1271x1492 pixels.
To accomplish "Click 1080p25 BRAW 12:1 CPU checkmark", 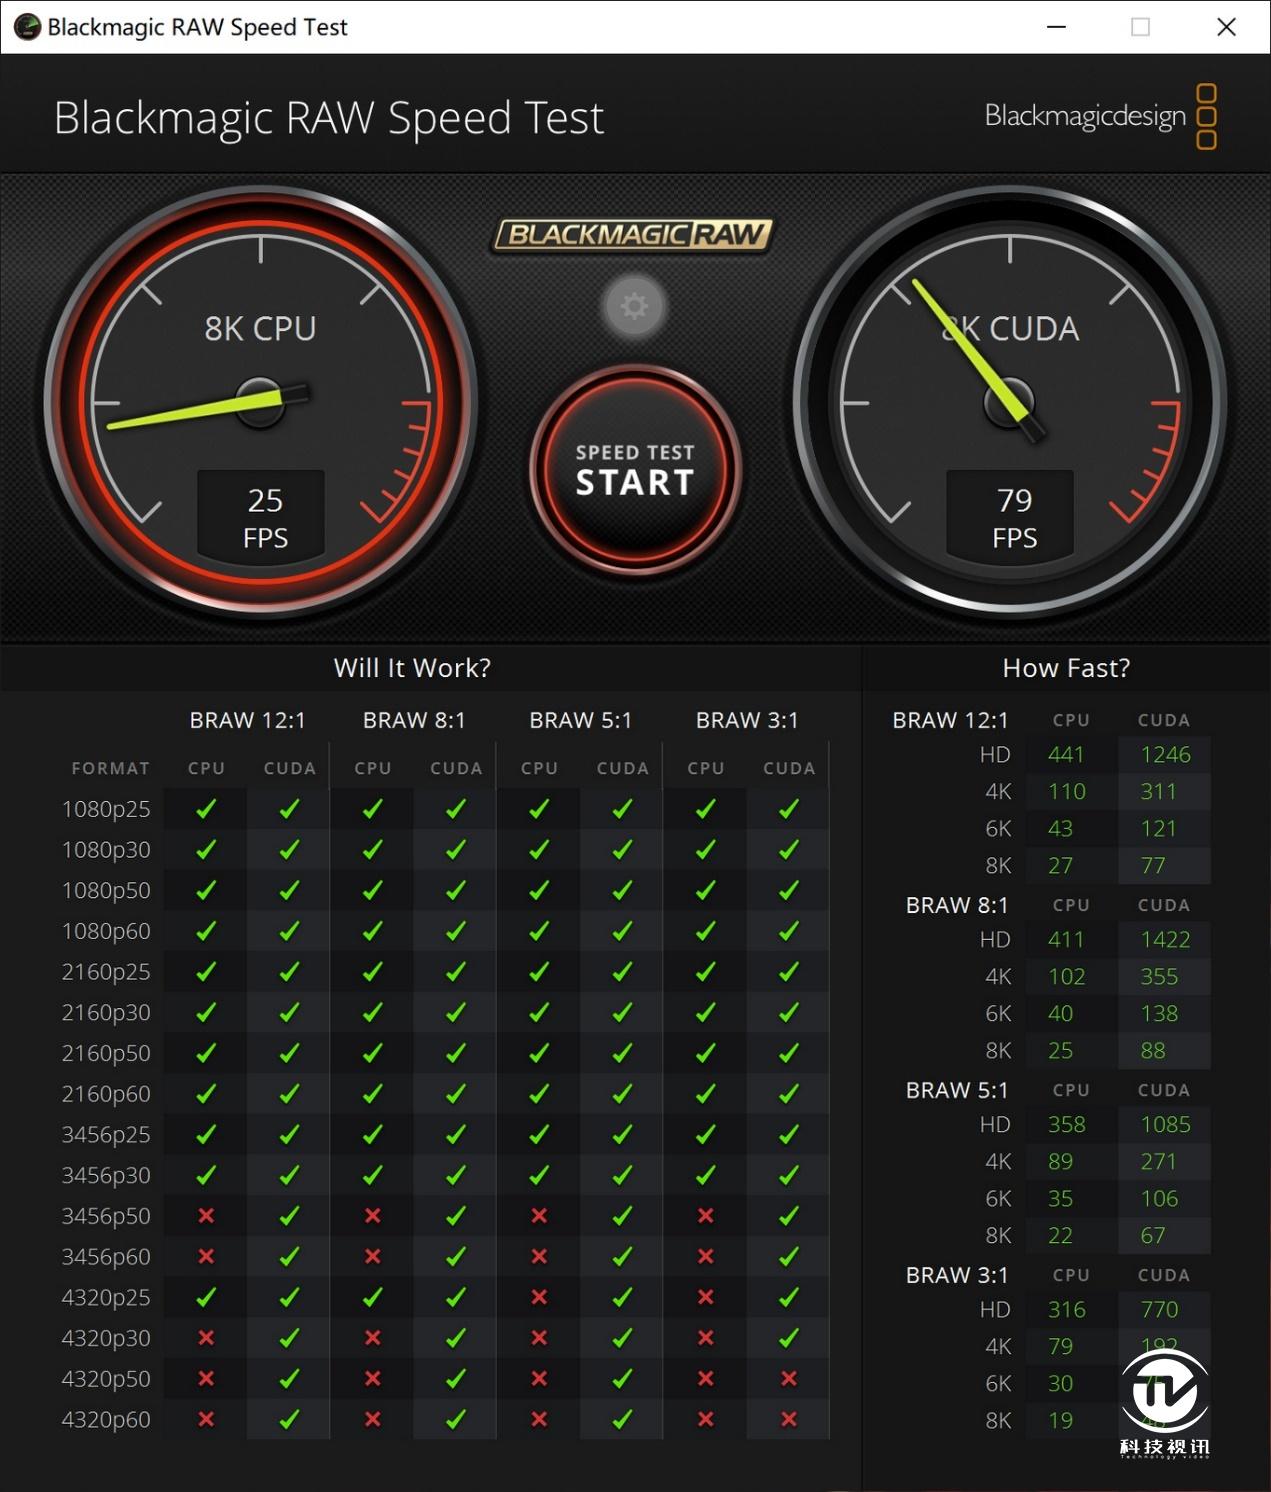I will [x=206, y=809].
